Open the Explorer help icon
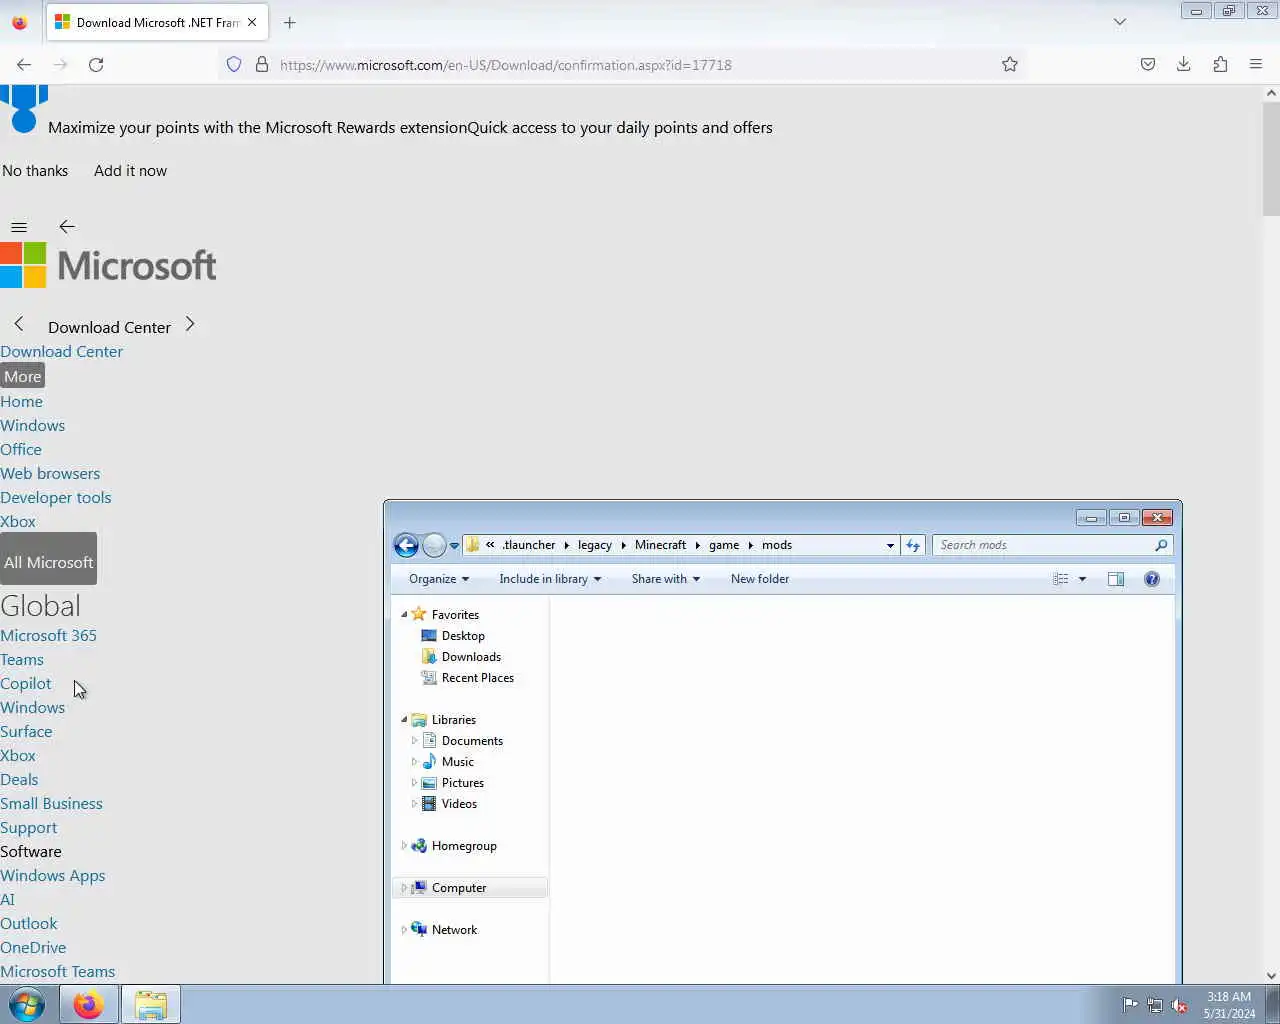Image resolution: width=1280 pixels, height=1024 pixels. (x=1152, y=579)
